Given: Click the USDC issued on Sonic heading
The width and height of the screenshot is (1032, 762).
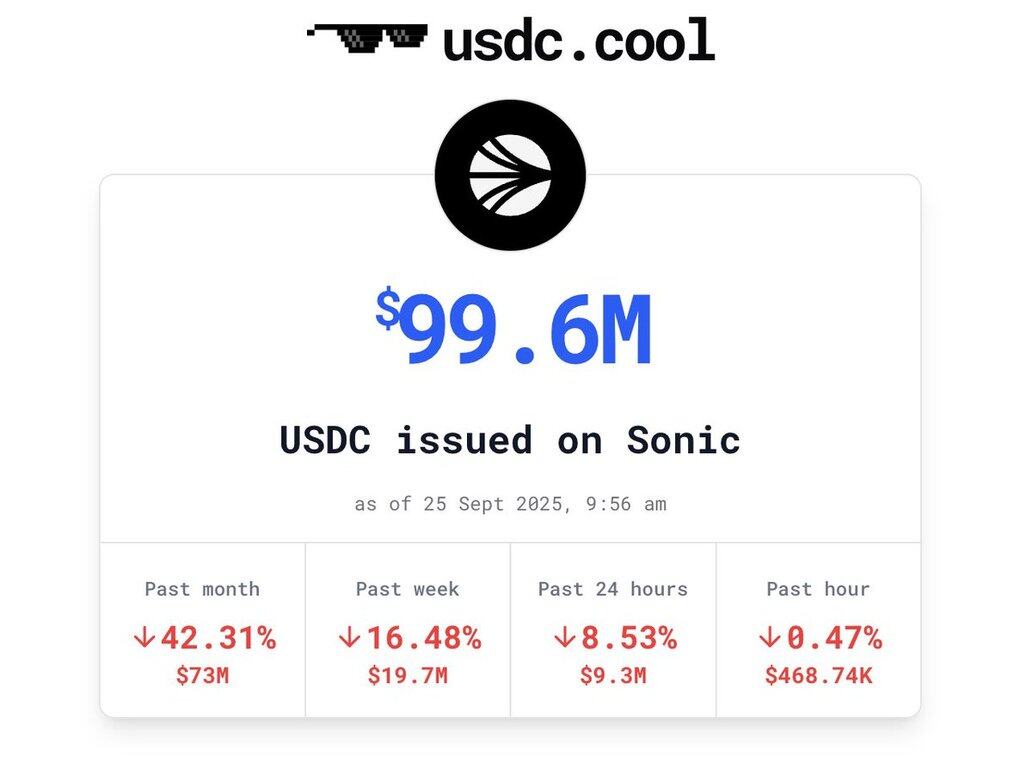Looking at the screenshot, I should point(510,440).
